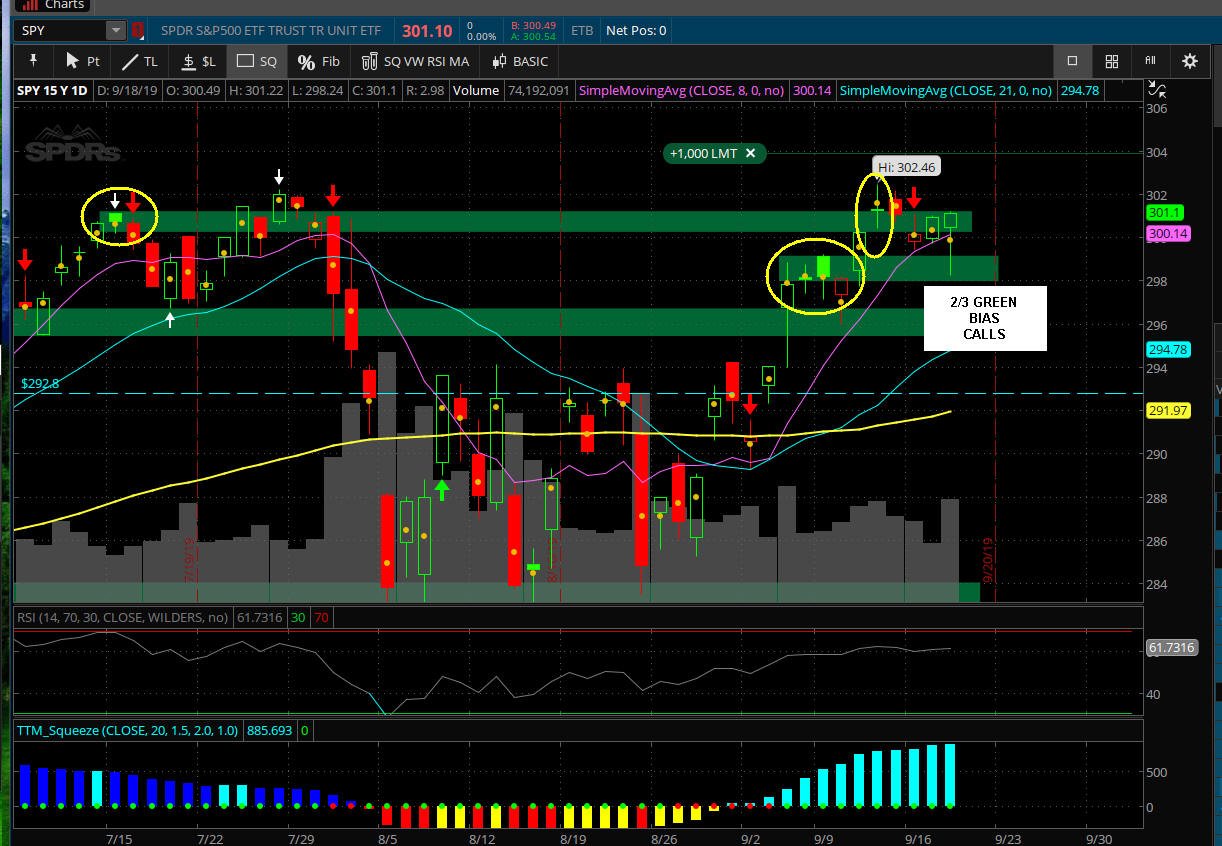Expand the SPY symbol dropdown
This screenshot has height=846, width=1222.
[x=117, y=31]
